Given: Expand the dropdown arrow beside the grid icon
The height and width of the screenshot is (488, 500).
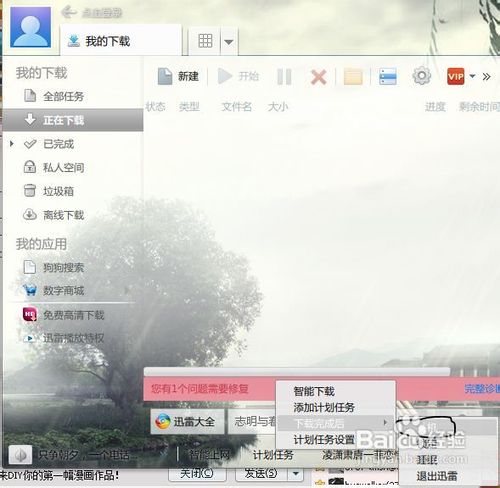Looking at the screenshot, I should (229, 42).
